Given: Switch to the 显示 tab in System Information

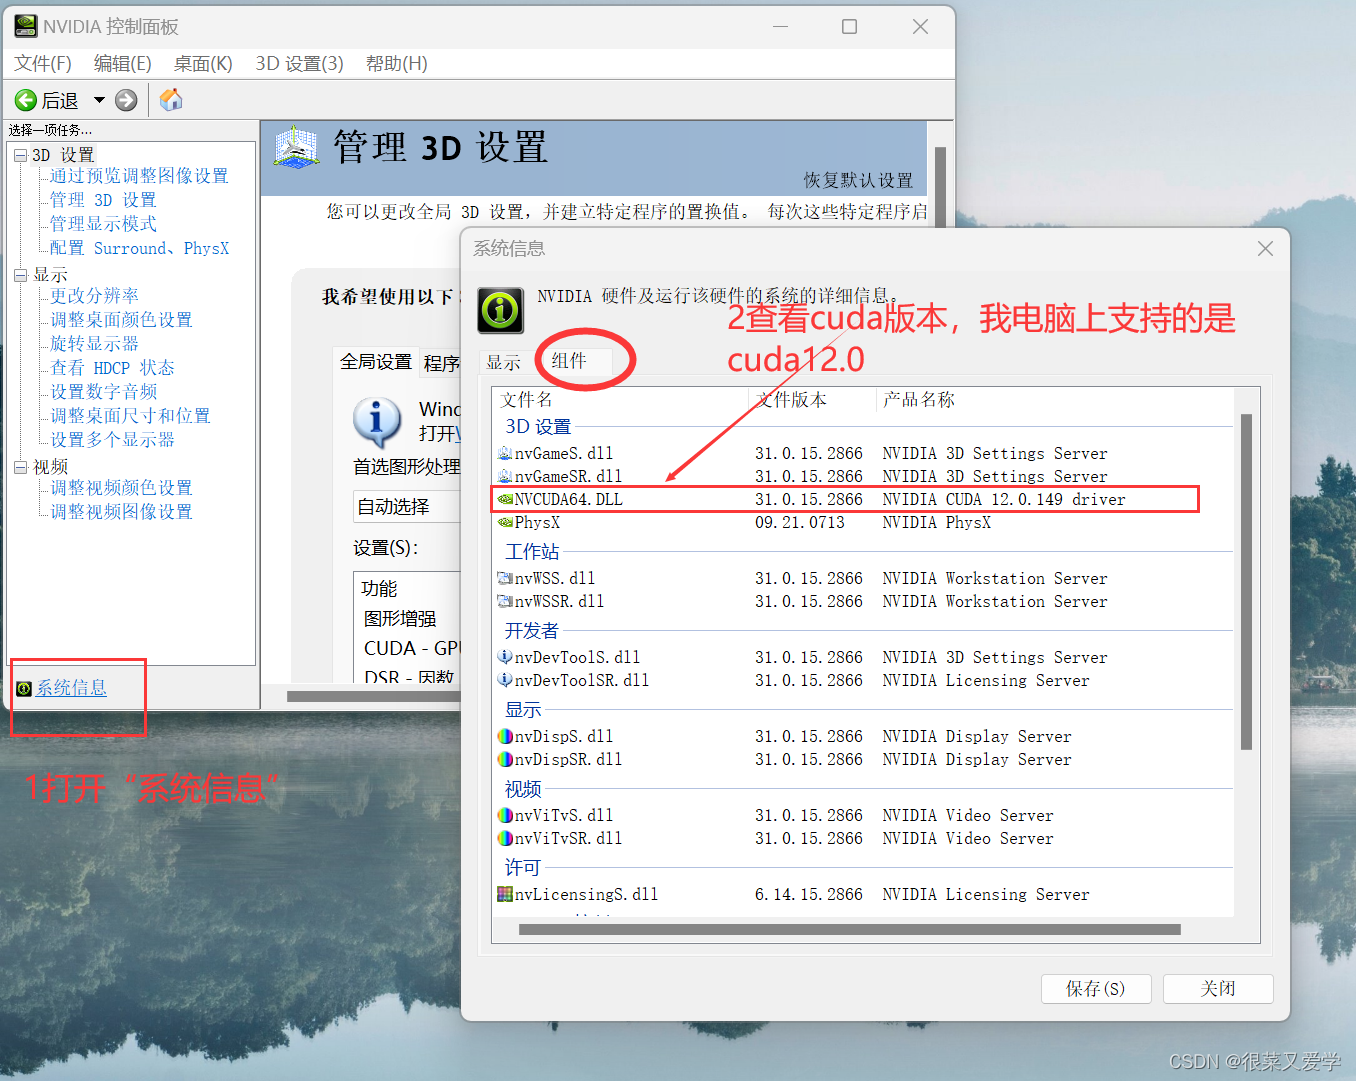Looking at the screenshot, I should tap(504, 362).
